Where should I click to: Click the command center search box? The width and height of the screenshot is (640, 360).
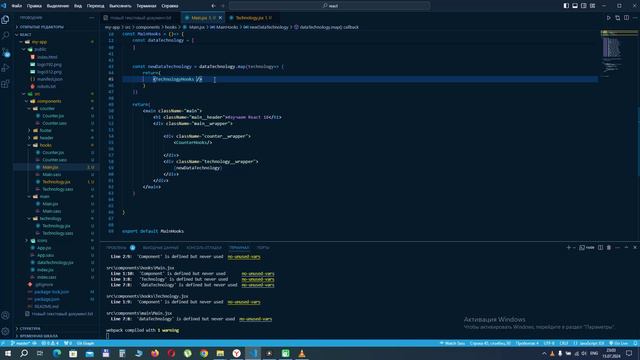[x=329, y=6]
